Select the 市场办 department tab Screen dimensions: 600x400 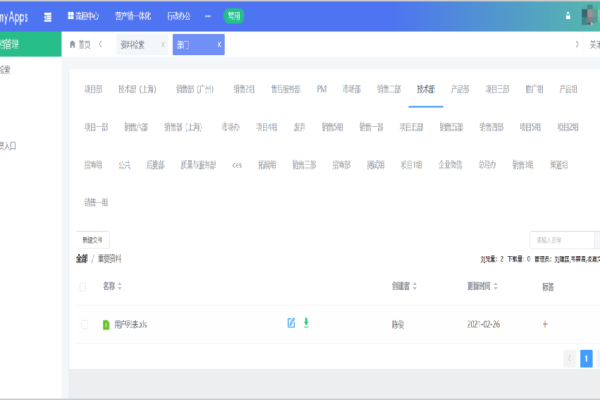231,127
